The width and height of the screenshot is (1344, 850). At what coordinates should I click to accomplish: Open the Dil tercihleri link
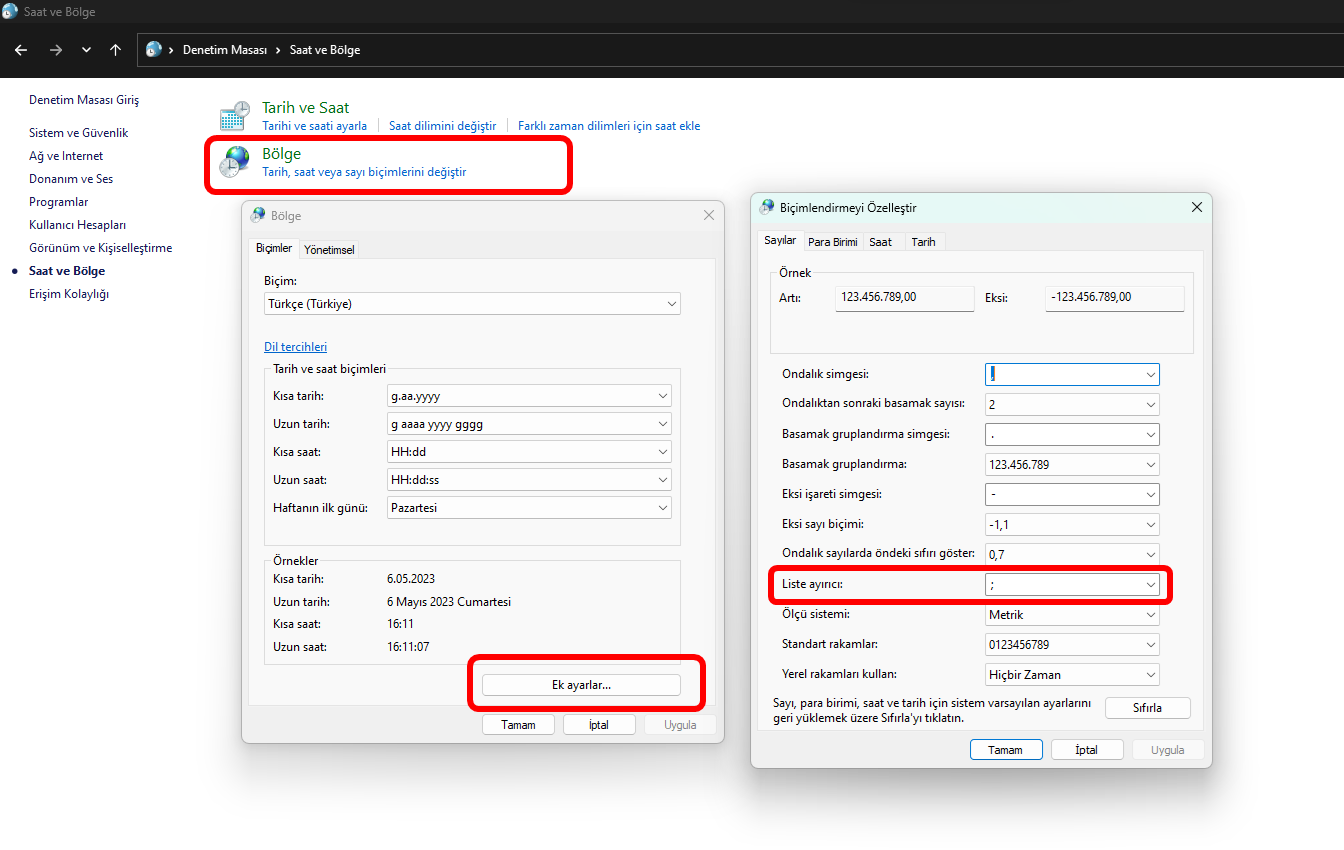point(295,347)
